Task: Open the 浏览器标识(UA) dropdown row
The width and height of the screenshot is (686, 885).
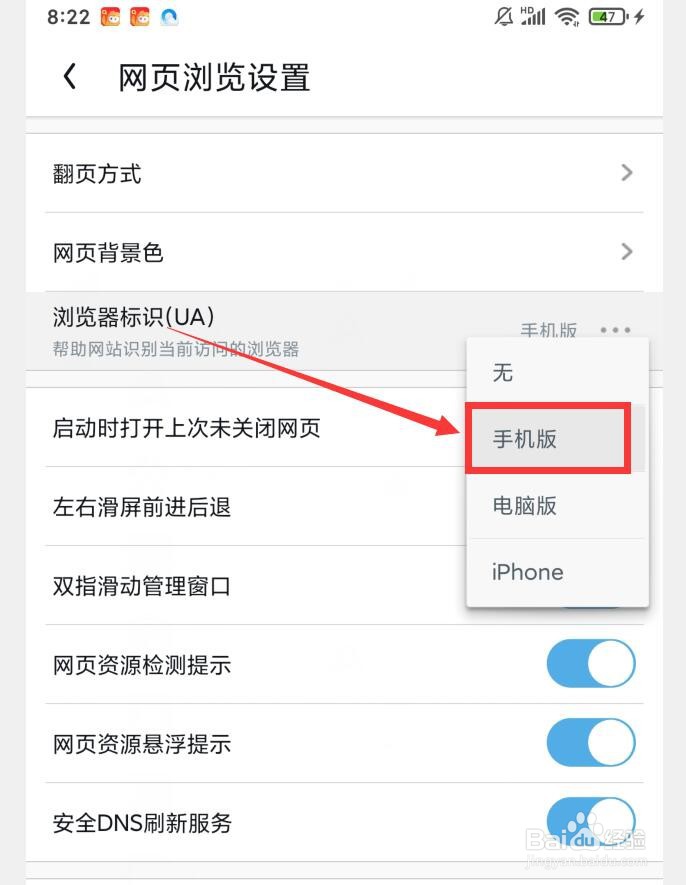Action: click(x=344, y=331)
